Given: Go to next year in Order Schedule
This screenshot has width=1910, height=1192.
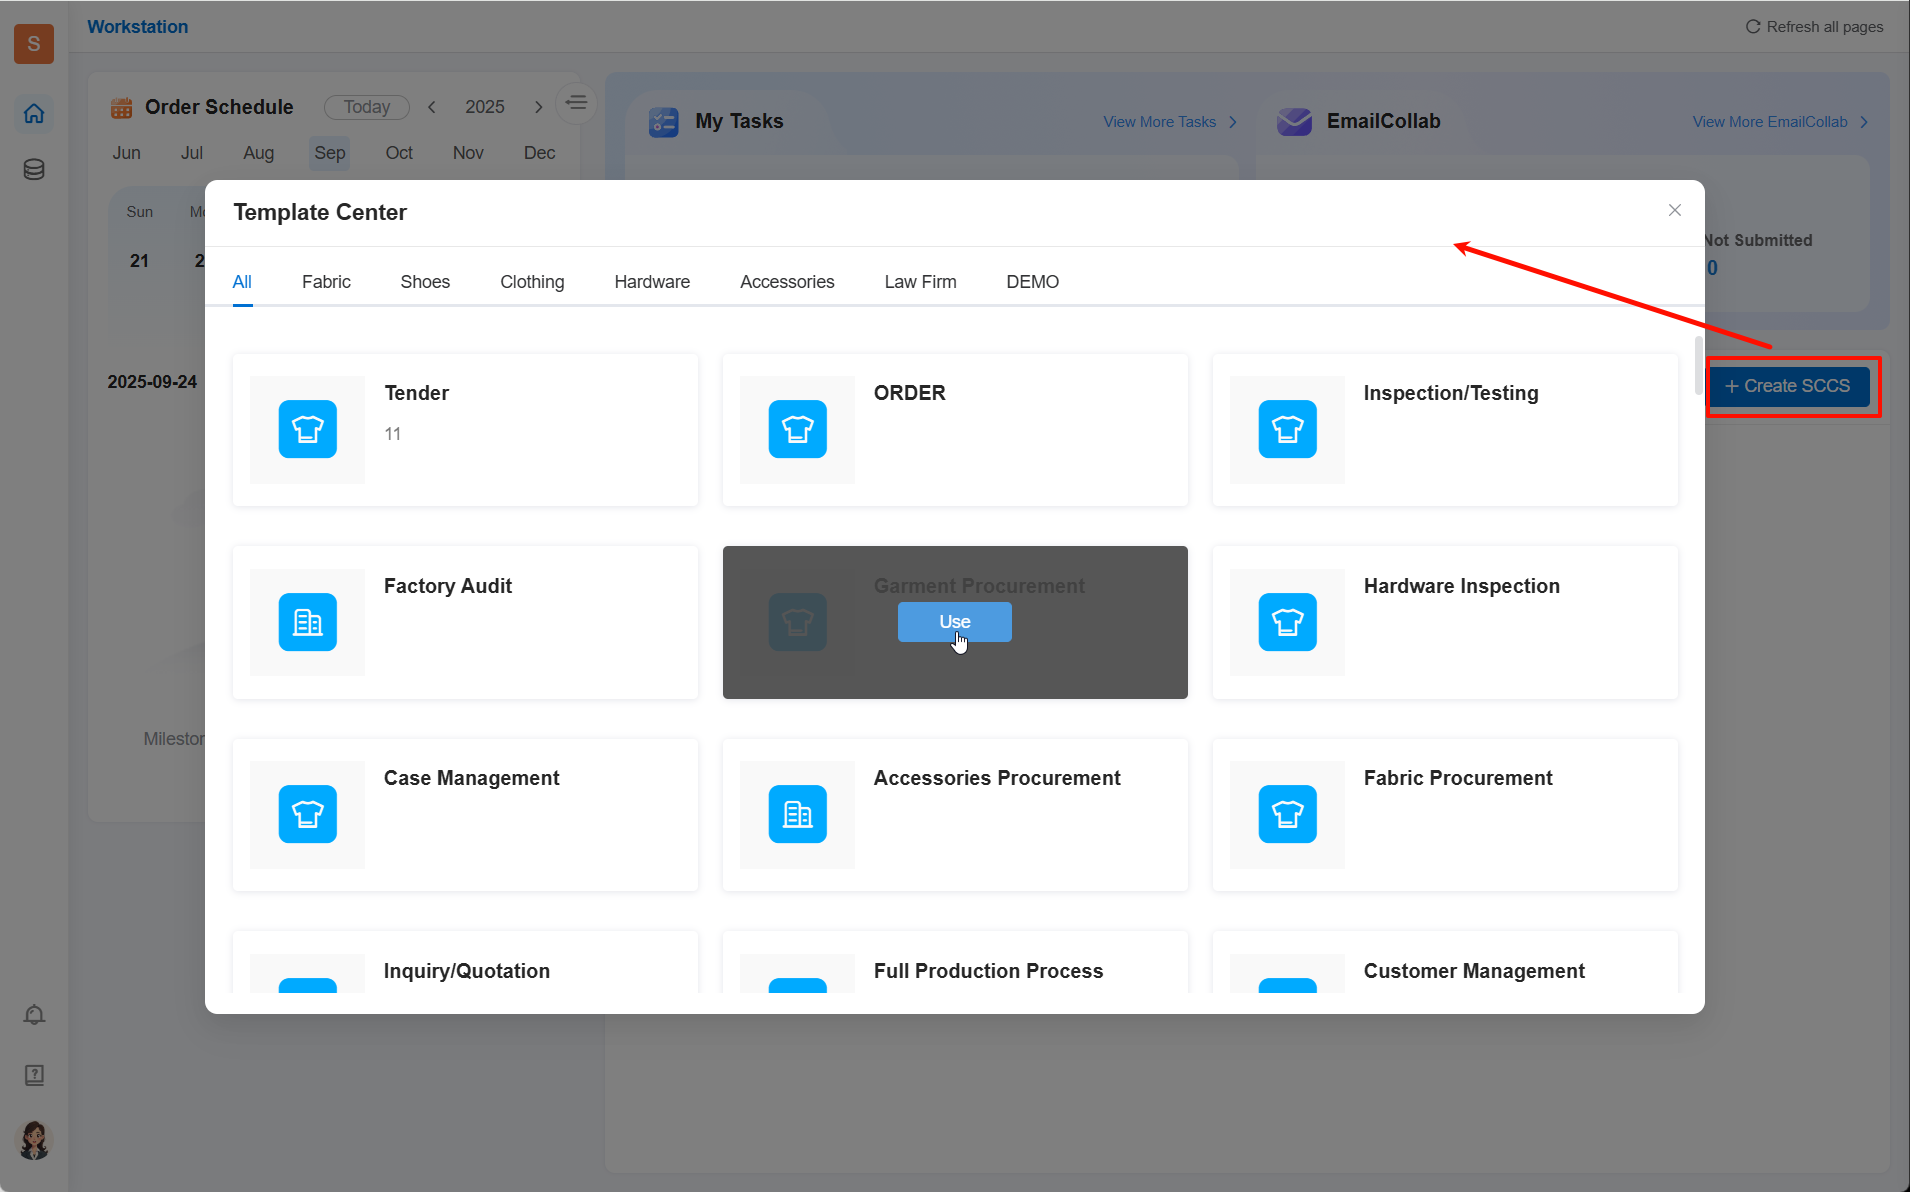Looking at the screenshot, I should click(x=538, y=107).
